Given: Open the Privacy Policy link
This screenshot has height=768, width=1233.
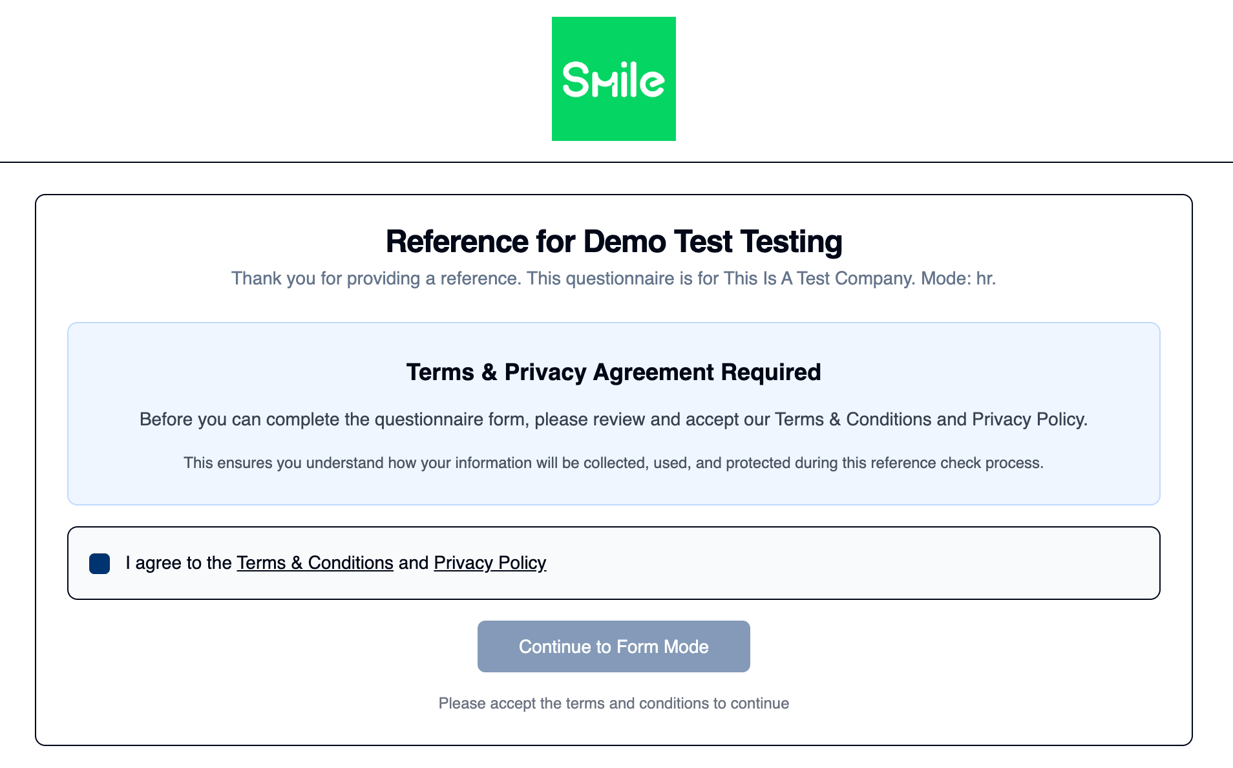Looking at the screenshot, I should click(x=490, y=563).
